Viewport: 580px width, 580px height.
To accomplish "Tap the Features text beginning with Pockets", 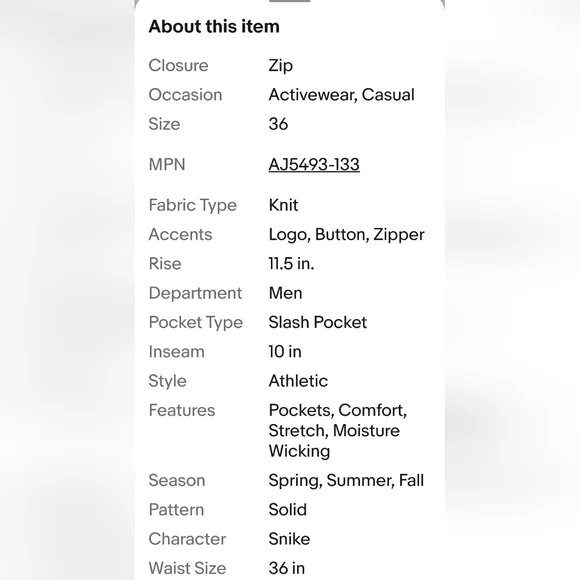I will click(338, 431).
